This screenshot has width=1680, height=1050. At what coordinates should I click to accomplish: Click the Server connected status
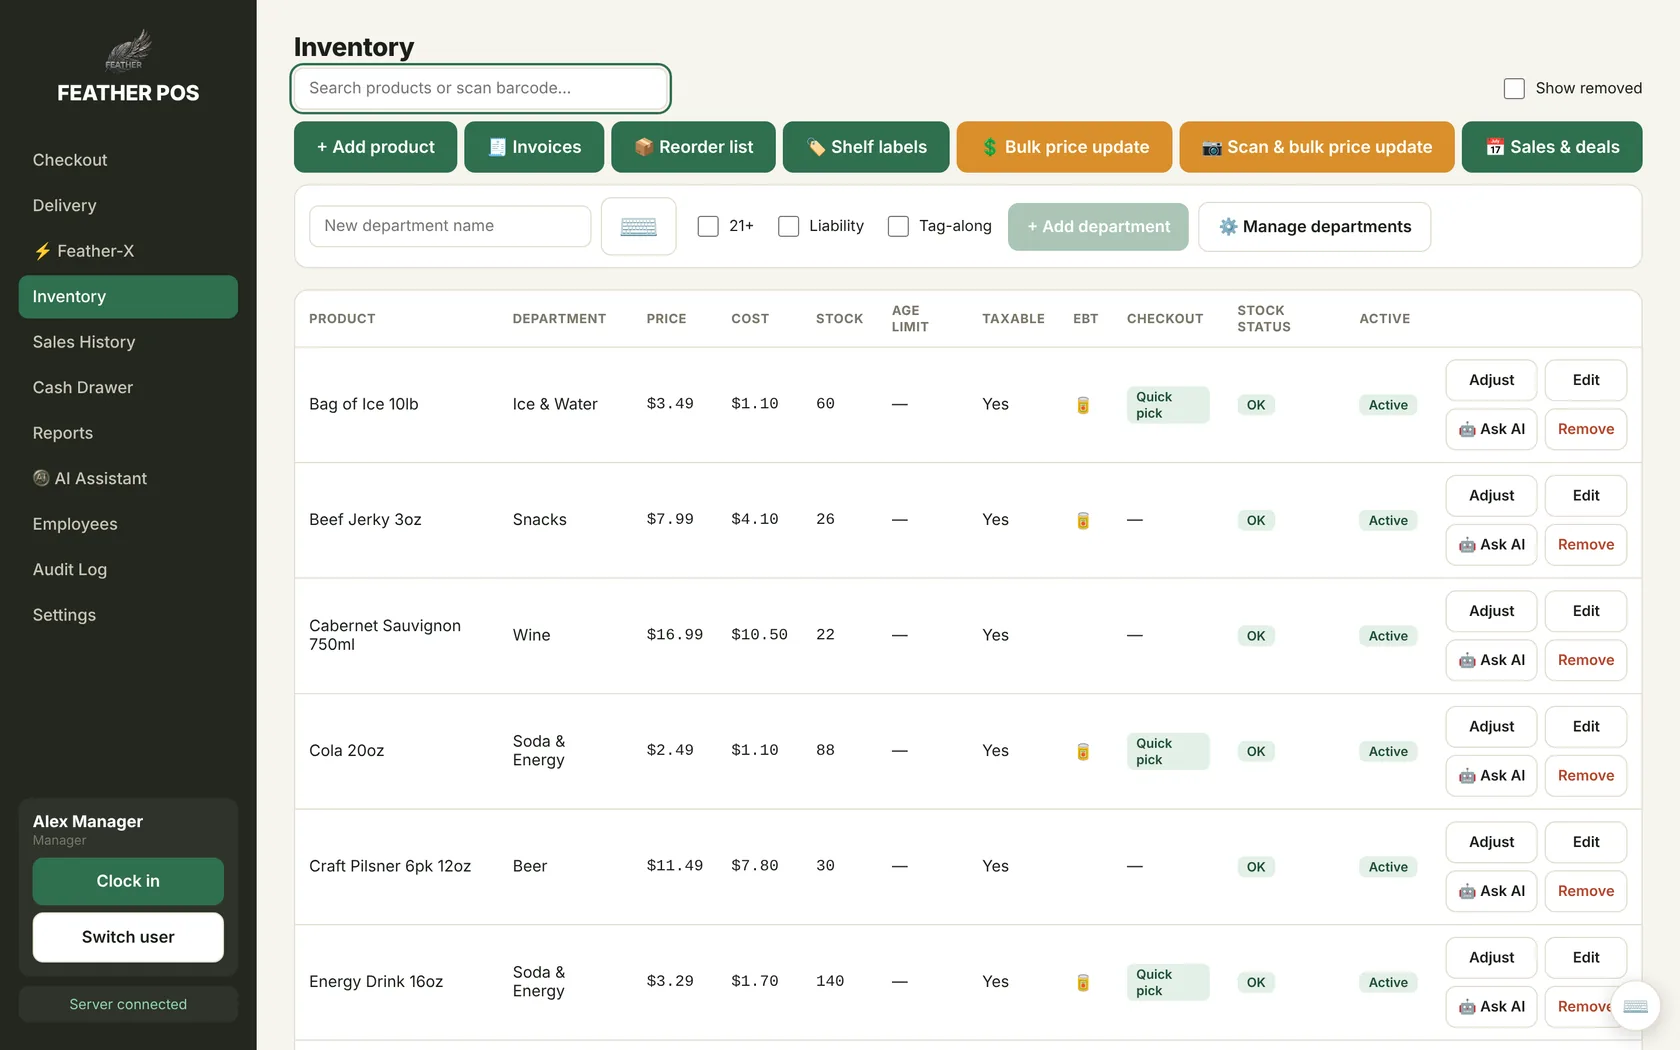[128, 1004]
